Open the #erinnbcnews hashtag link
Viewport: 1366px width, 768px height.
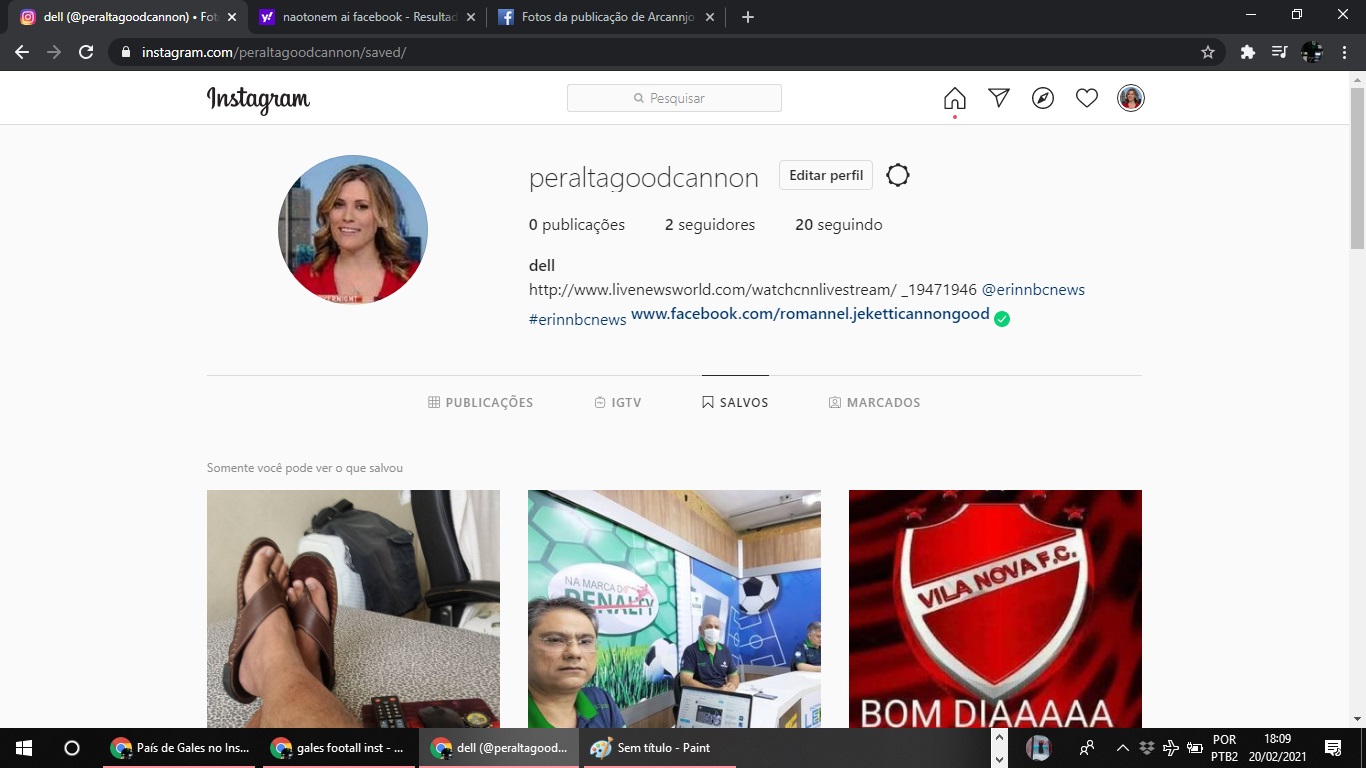pos(578,319)
